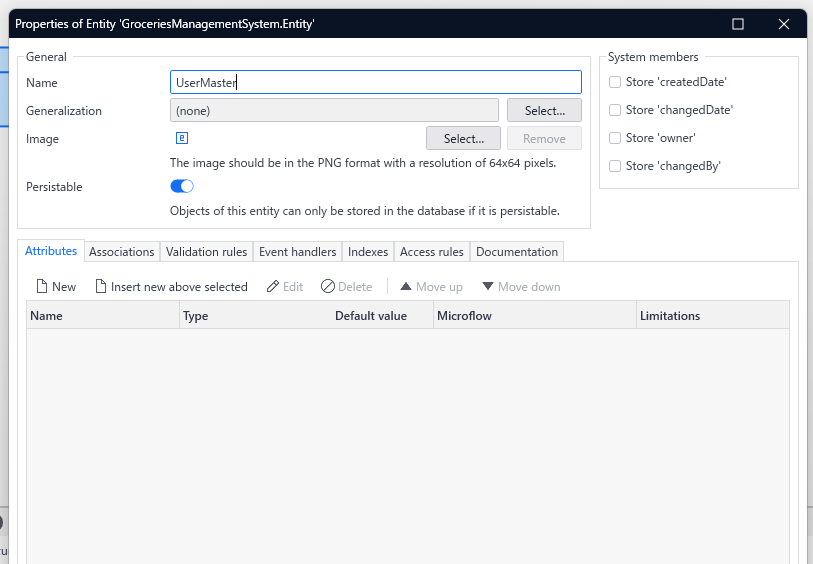Screen dimensions: 813x564
Task: Sort by the Name column header
Action: (x=103, y=316)
